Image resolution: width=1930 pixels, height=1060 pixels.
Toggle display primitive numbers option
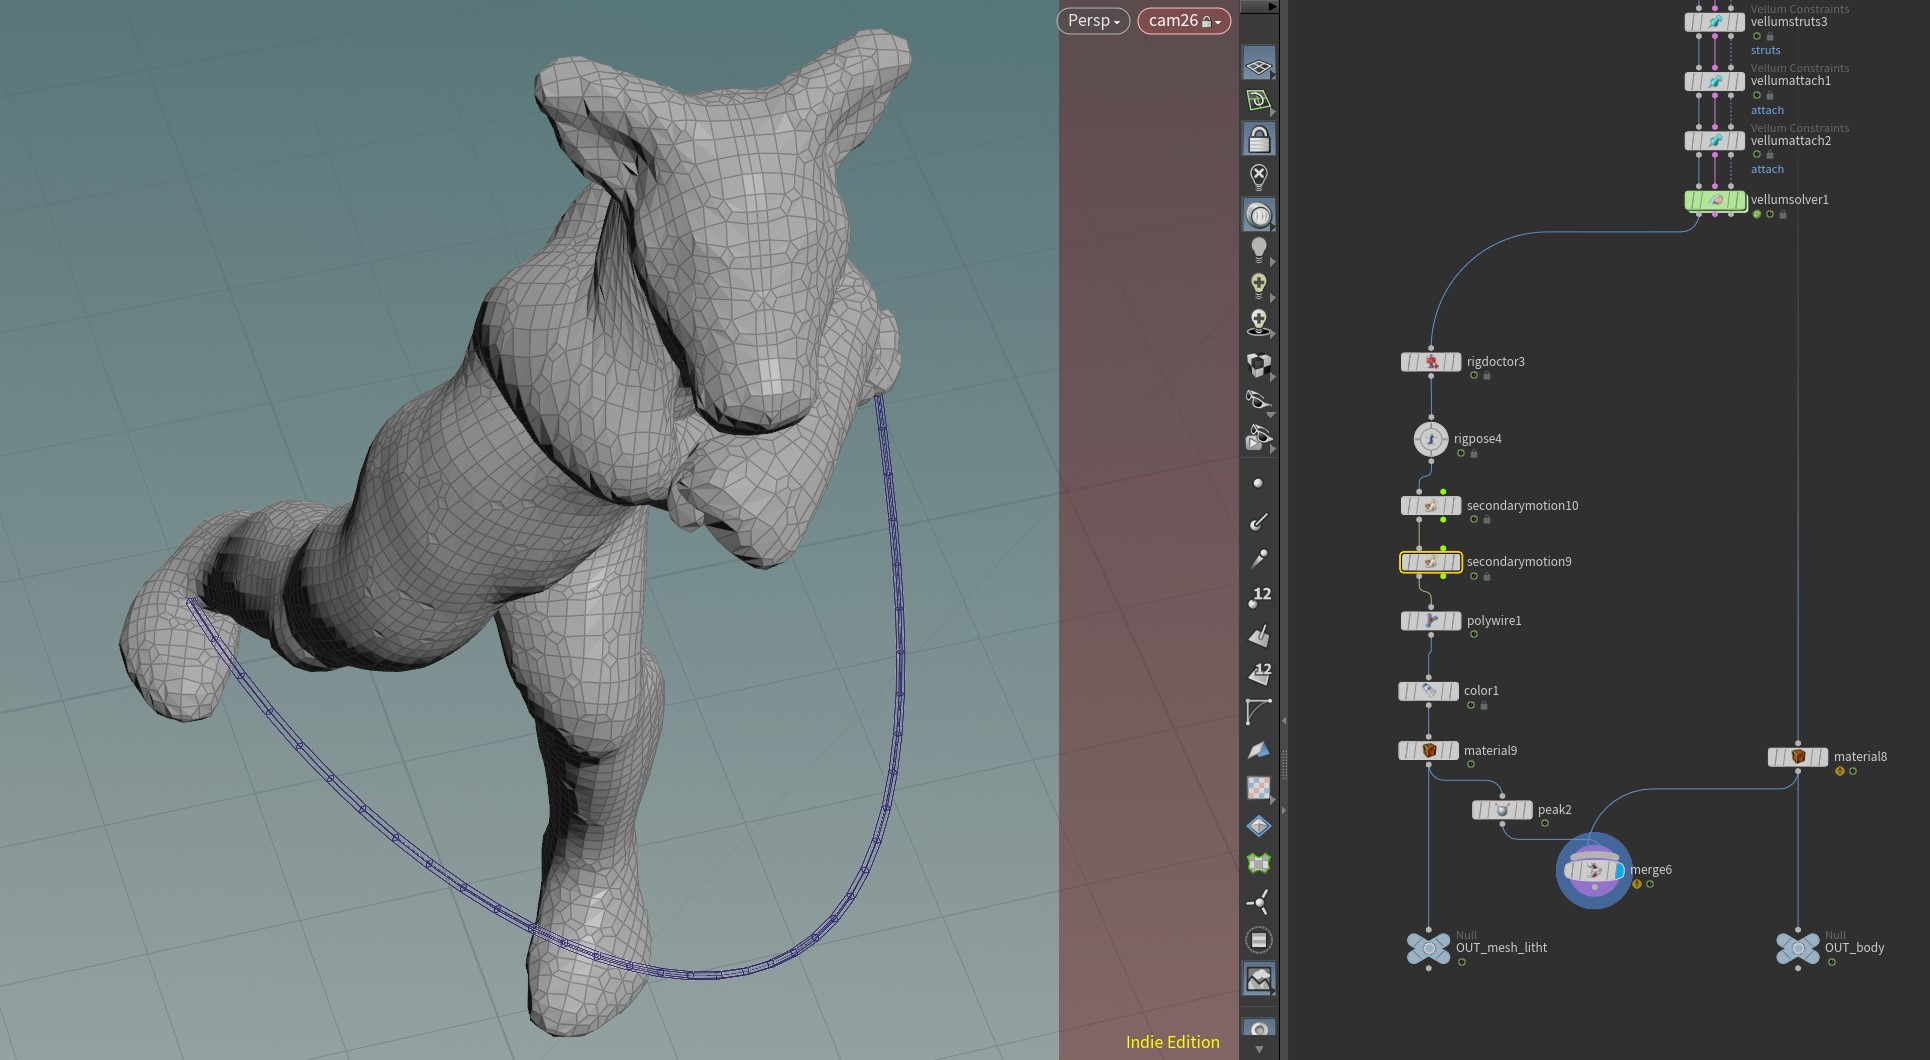click(x=1259, y=672)
